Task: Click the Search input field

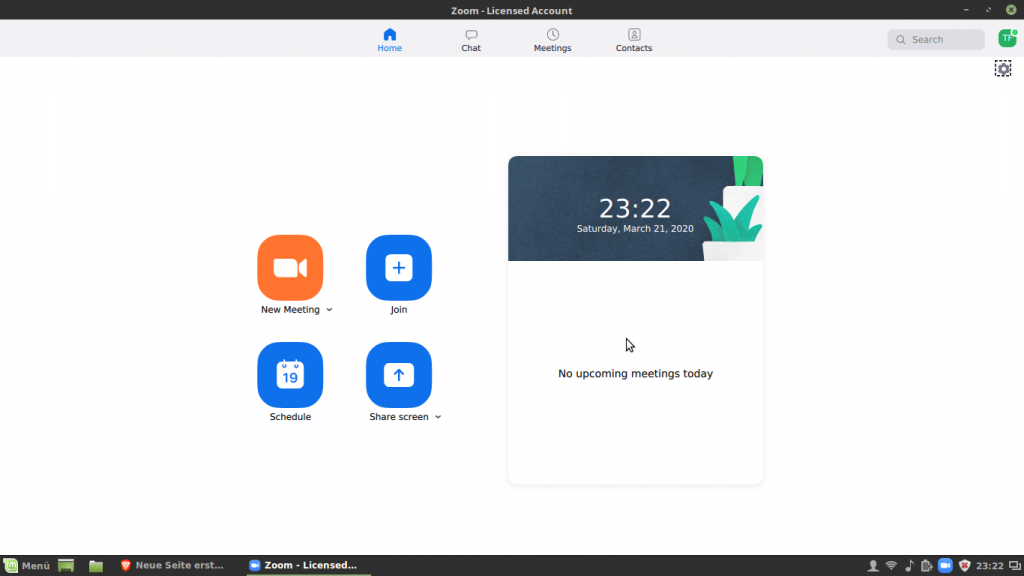Action: point(936,40)
